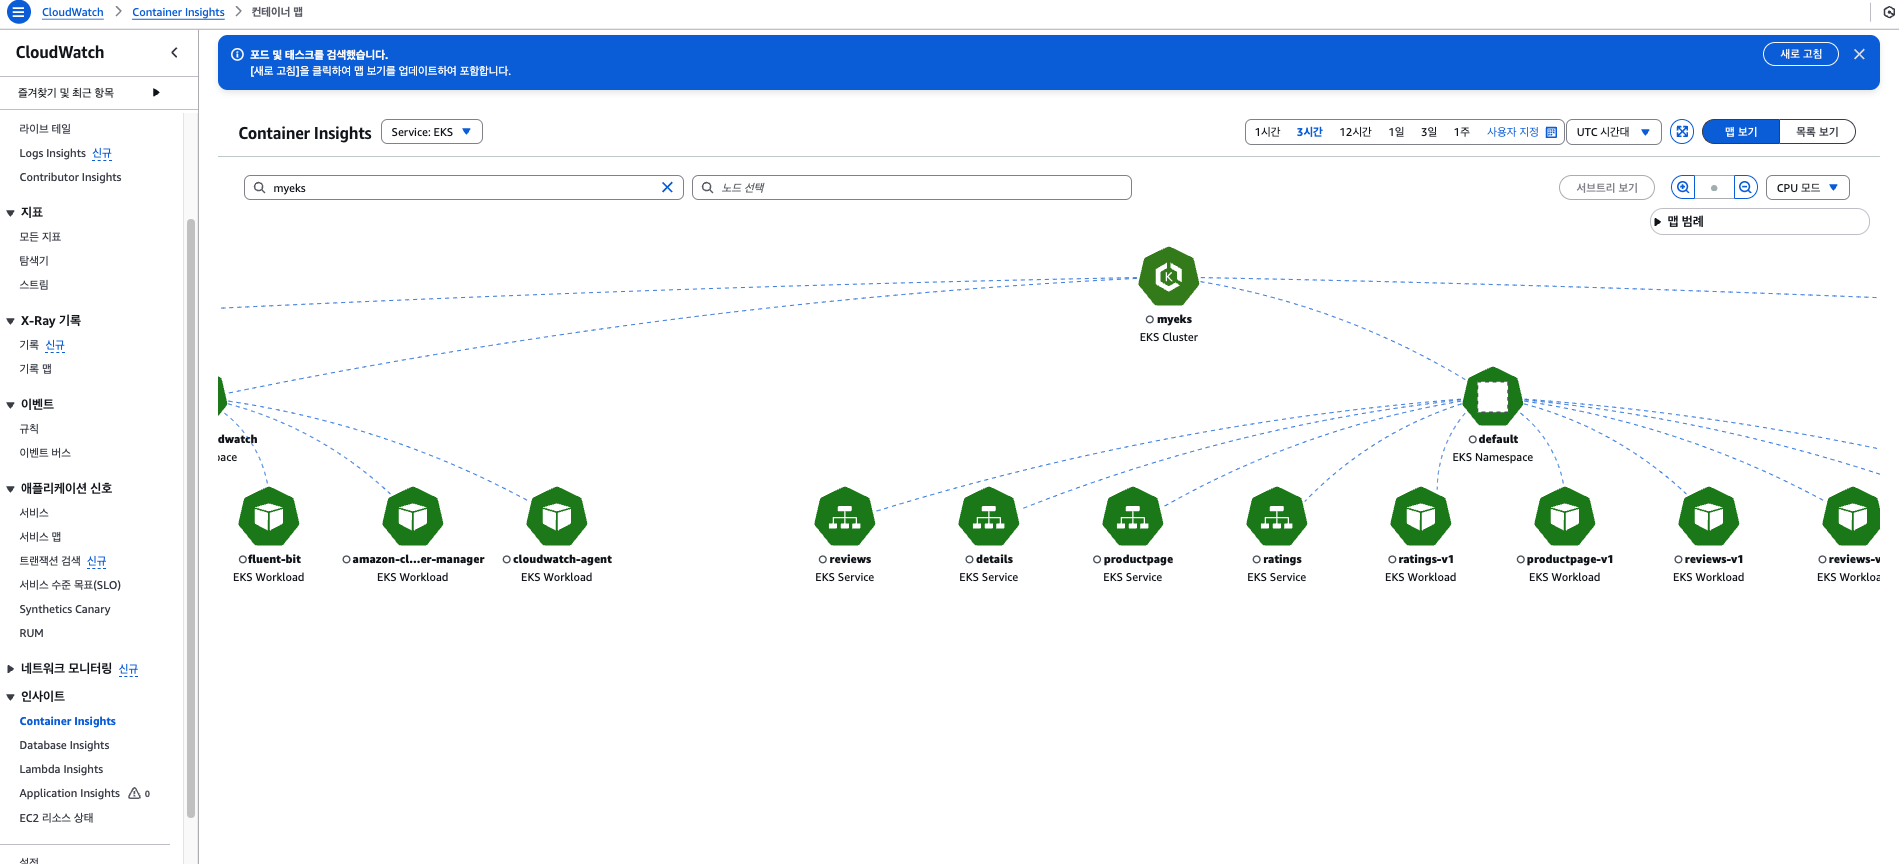This screenshot has width=1899, height=864.
Task: Collapse the CloudWatch sidebar with the chevron
Action: click(x=174, y=52)
